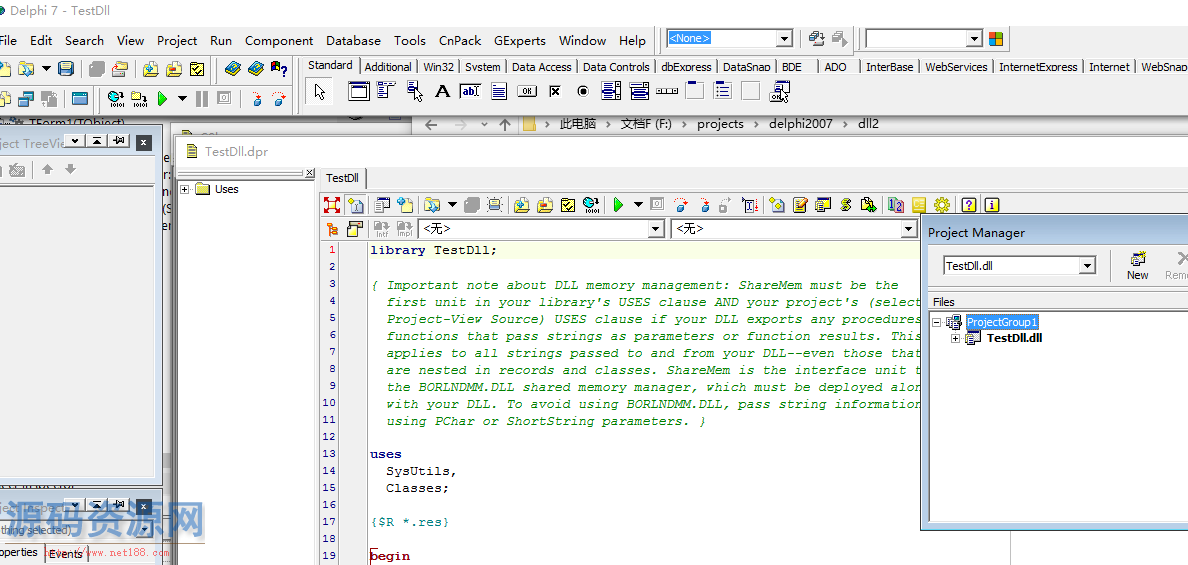Click the Help contents icon with question mark
Screen dimensions: 1188x565
point(279,69)
